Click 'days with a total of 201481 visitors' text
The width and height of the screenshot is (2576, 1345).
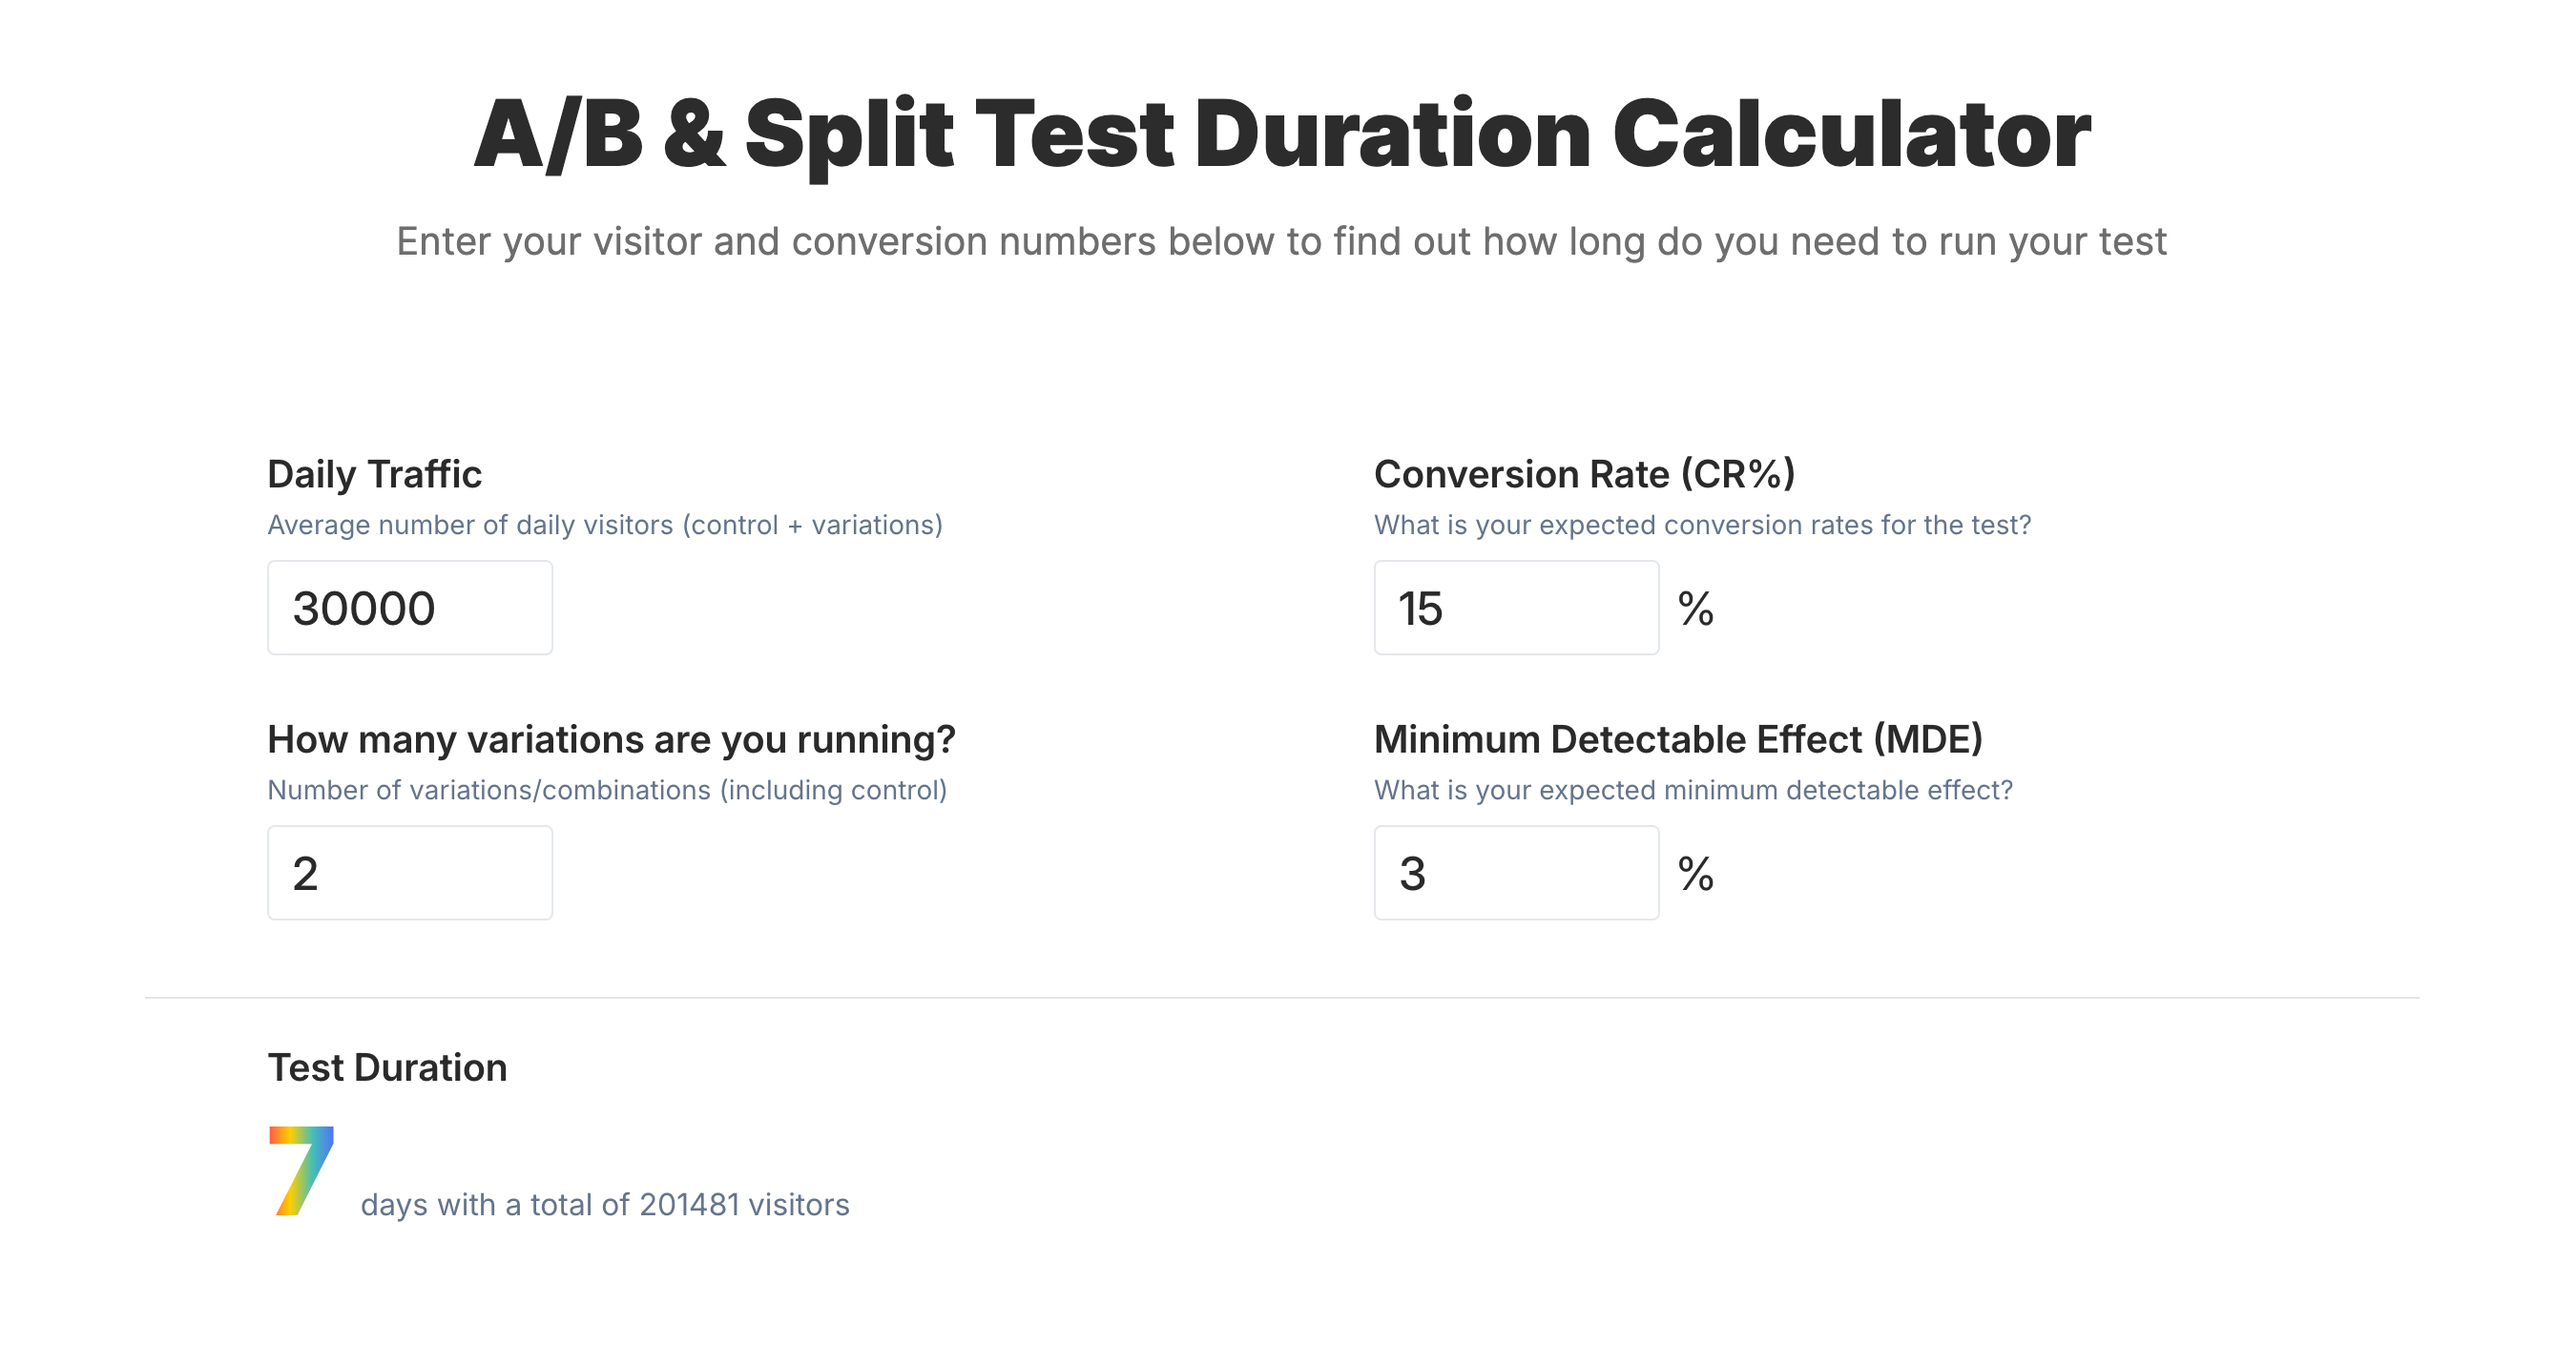point(604,1204)
